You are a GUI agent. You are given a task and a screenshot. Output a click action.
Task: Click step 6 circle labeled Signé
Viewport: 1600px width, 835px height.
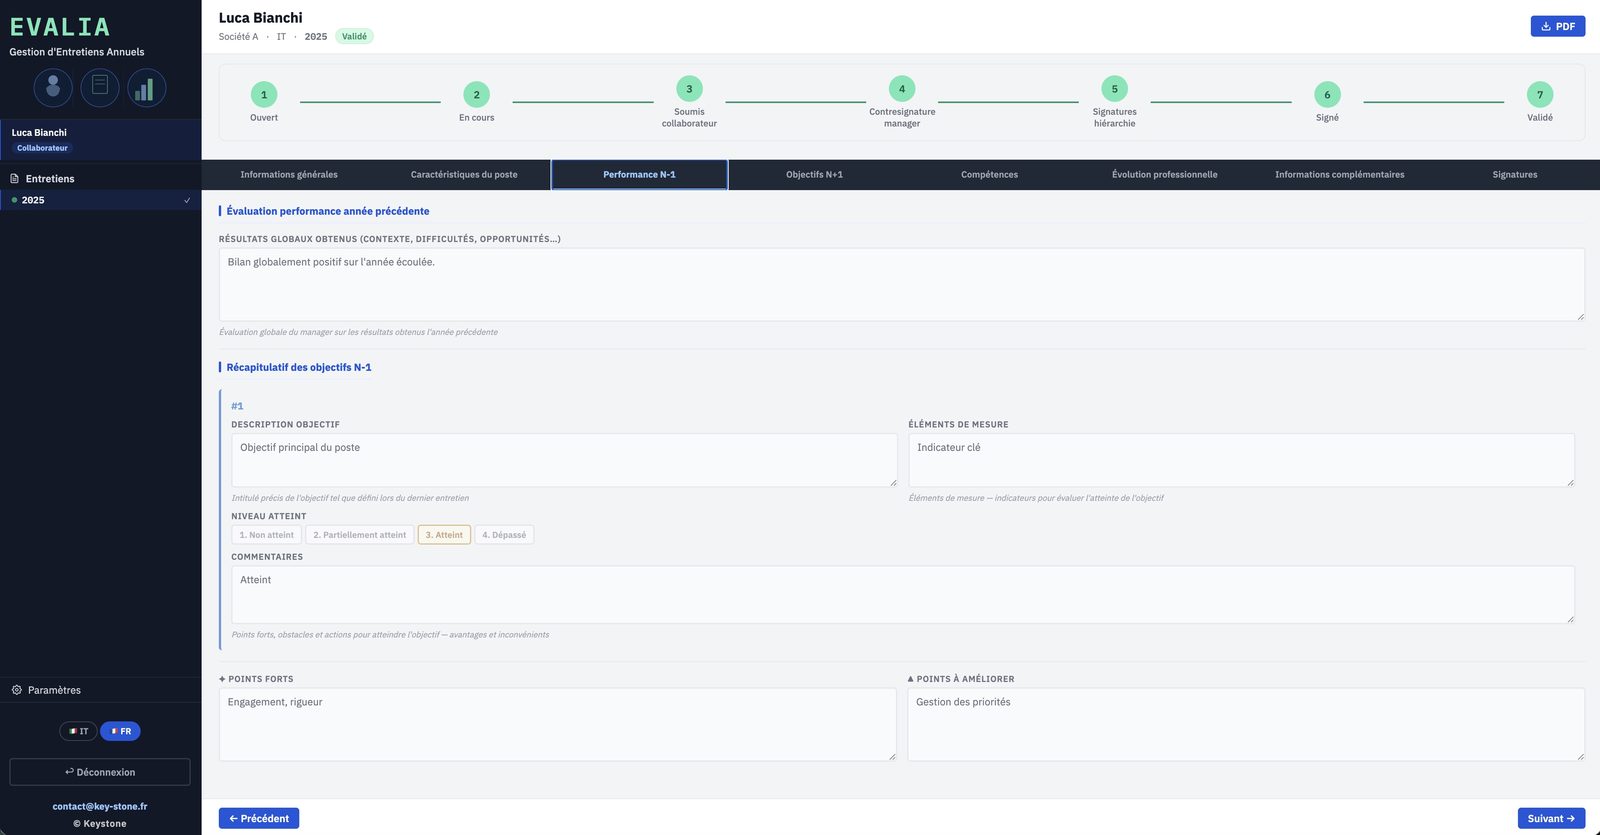(1327, 95)
